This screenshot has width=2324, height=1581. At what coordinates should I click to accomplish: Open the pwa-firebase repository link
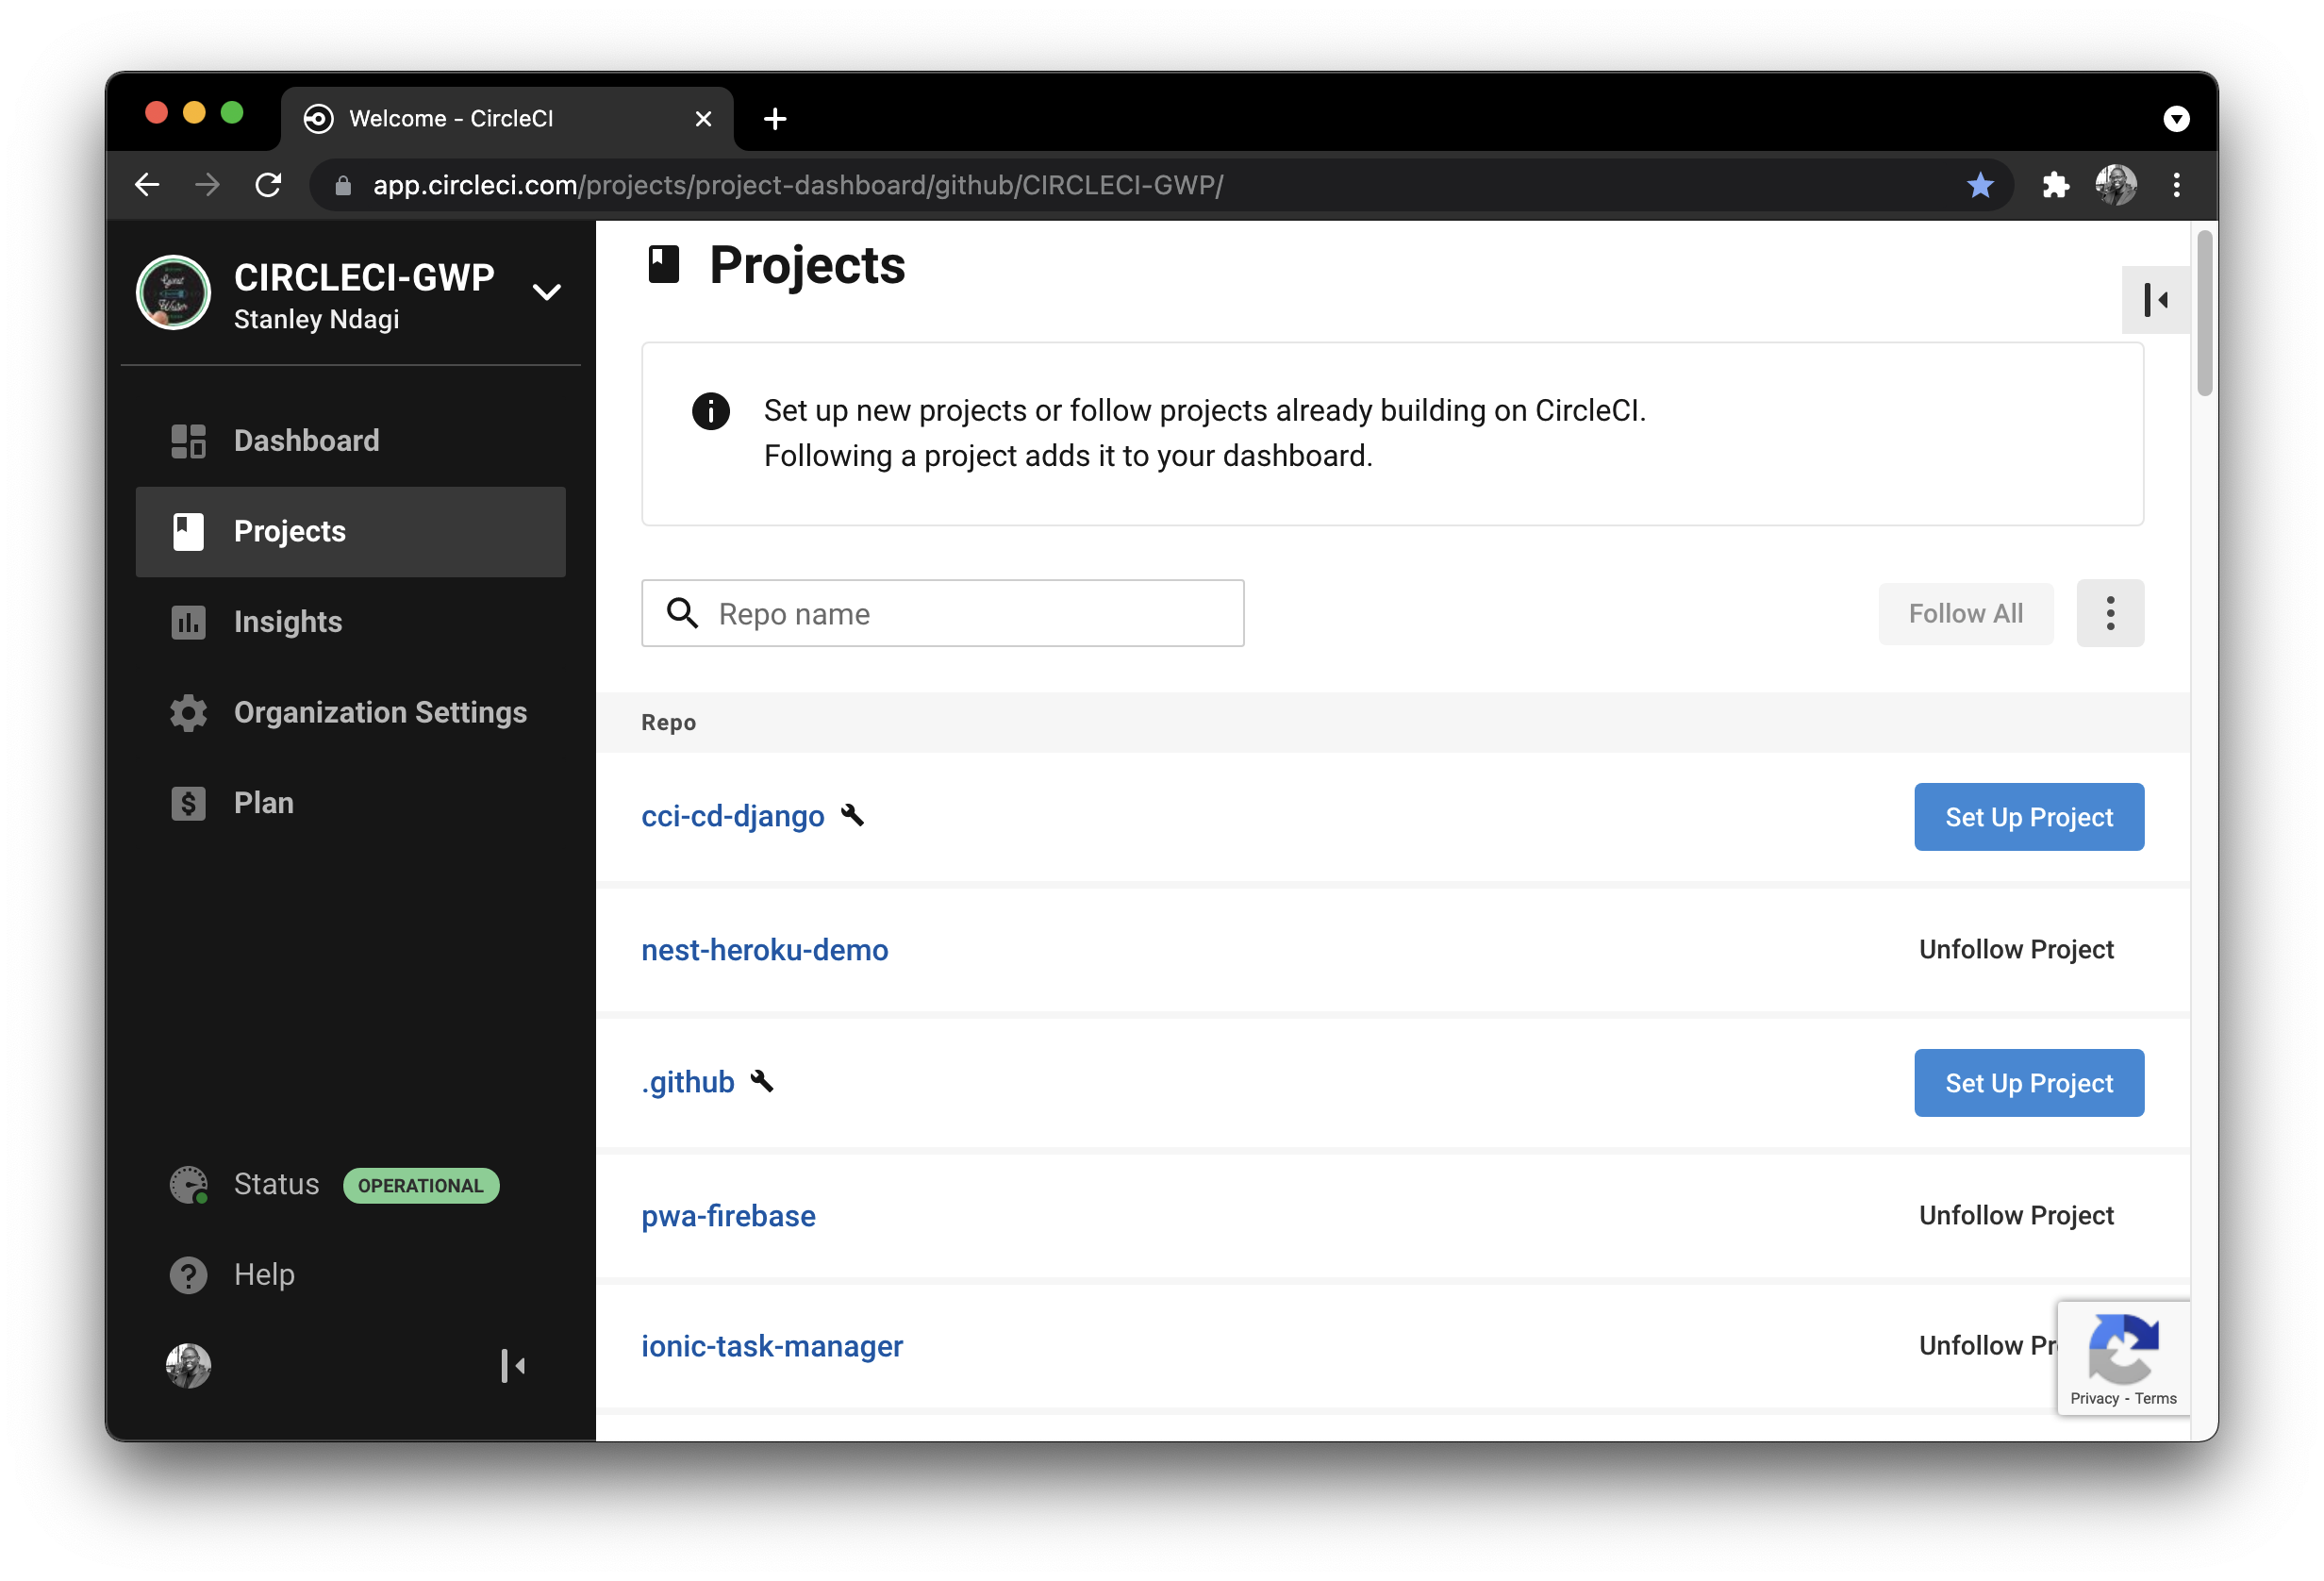click(727, 1216)
